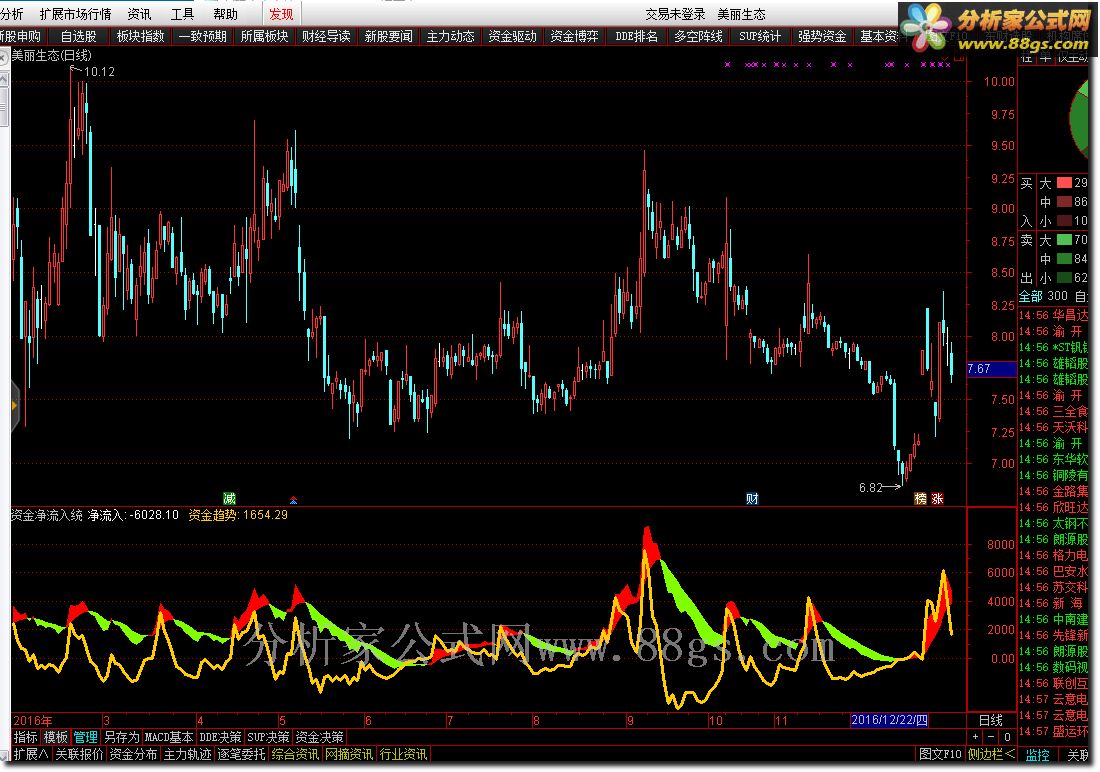Viewport: 1100px width, 772px height.
Task: Open the 分析 menu
Action: (11, 14)
